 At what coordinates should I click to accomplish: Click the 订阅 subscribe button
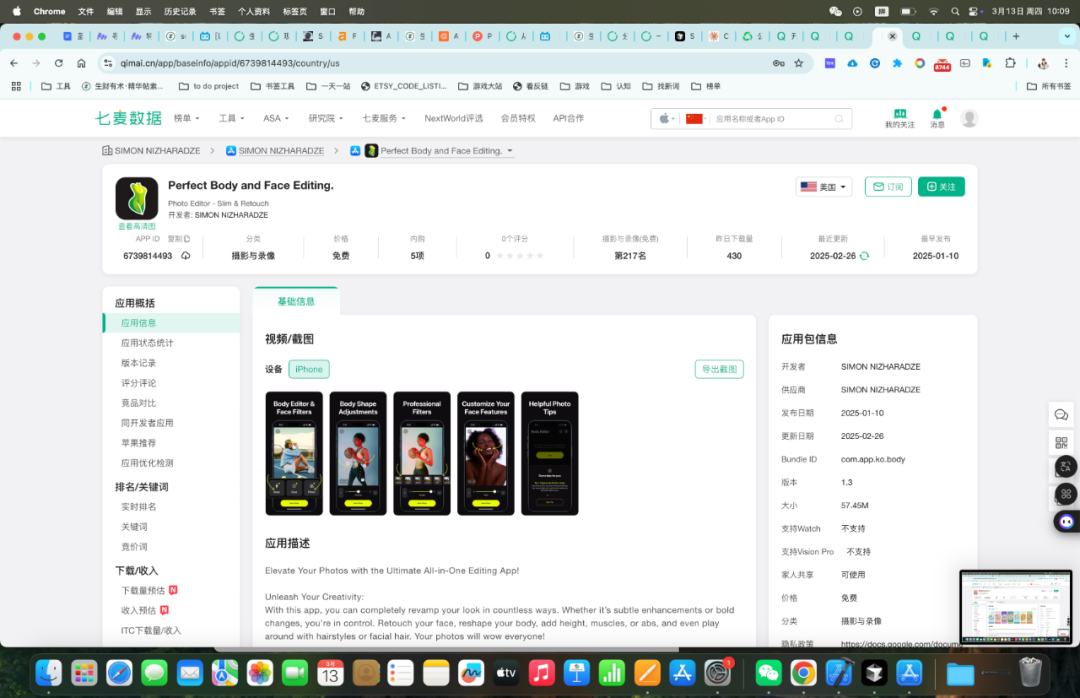click(888, 187)
